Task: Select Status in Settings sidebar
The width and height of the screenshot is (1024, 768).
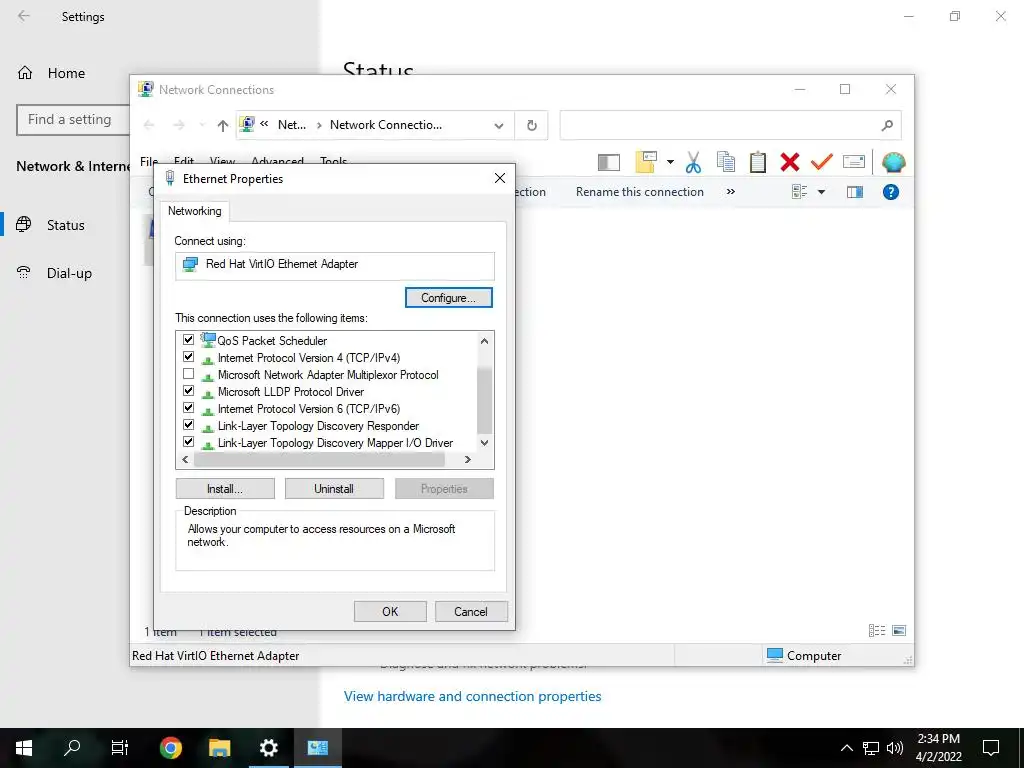Action: pyautogui.click(x=65, y=225)
